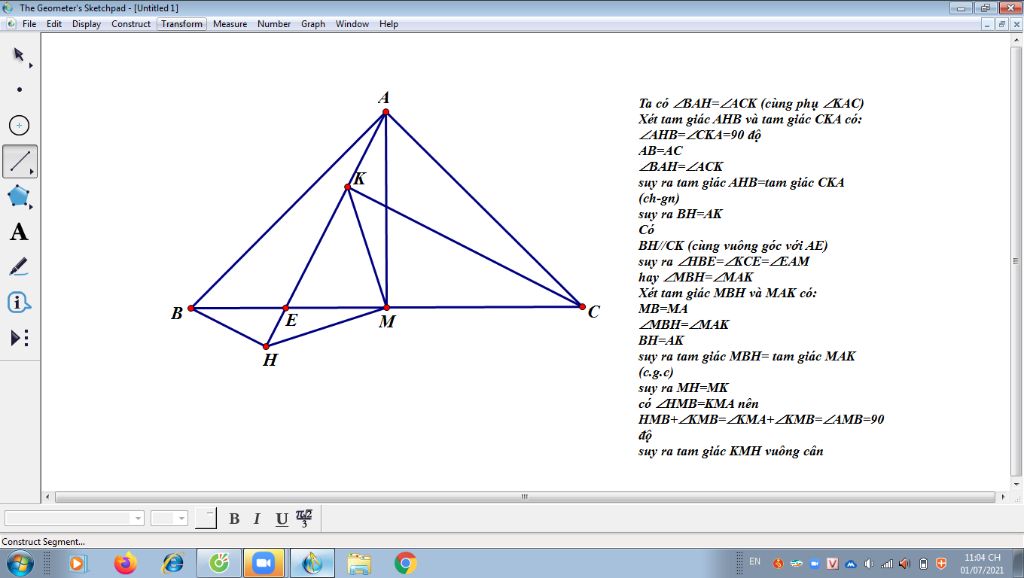Click horizontal scrollbar right arrow
The width and height of the screenshot is (1024, 578).
[1004, 497]
